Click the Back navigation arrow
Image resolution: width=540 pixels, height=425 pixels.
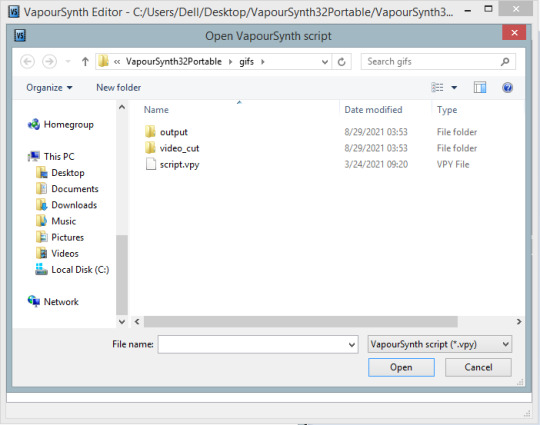tap(28, 62)
